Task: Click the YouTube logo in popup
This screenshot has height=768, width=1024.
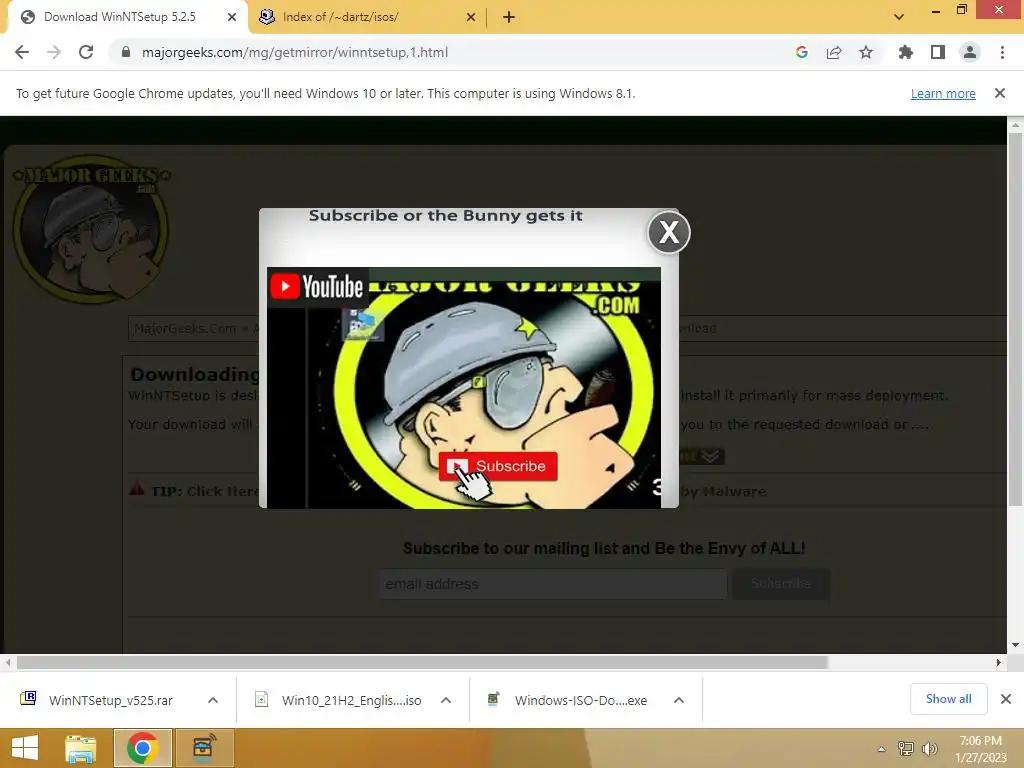Action: (317, 287)
